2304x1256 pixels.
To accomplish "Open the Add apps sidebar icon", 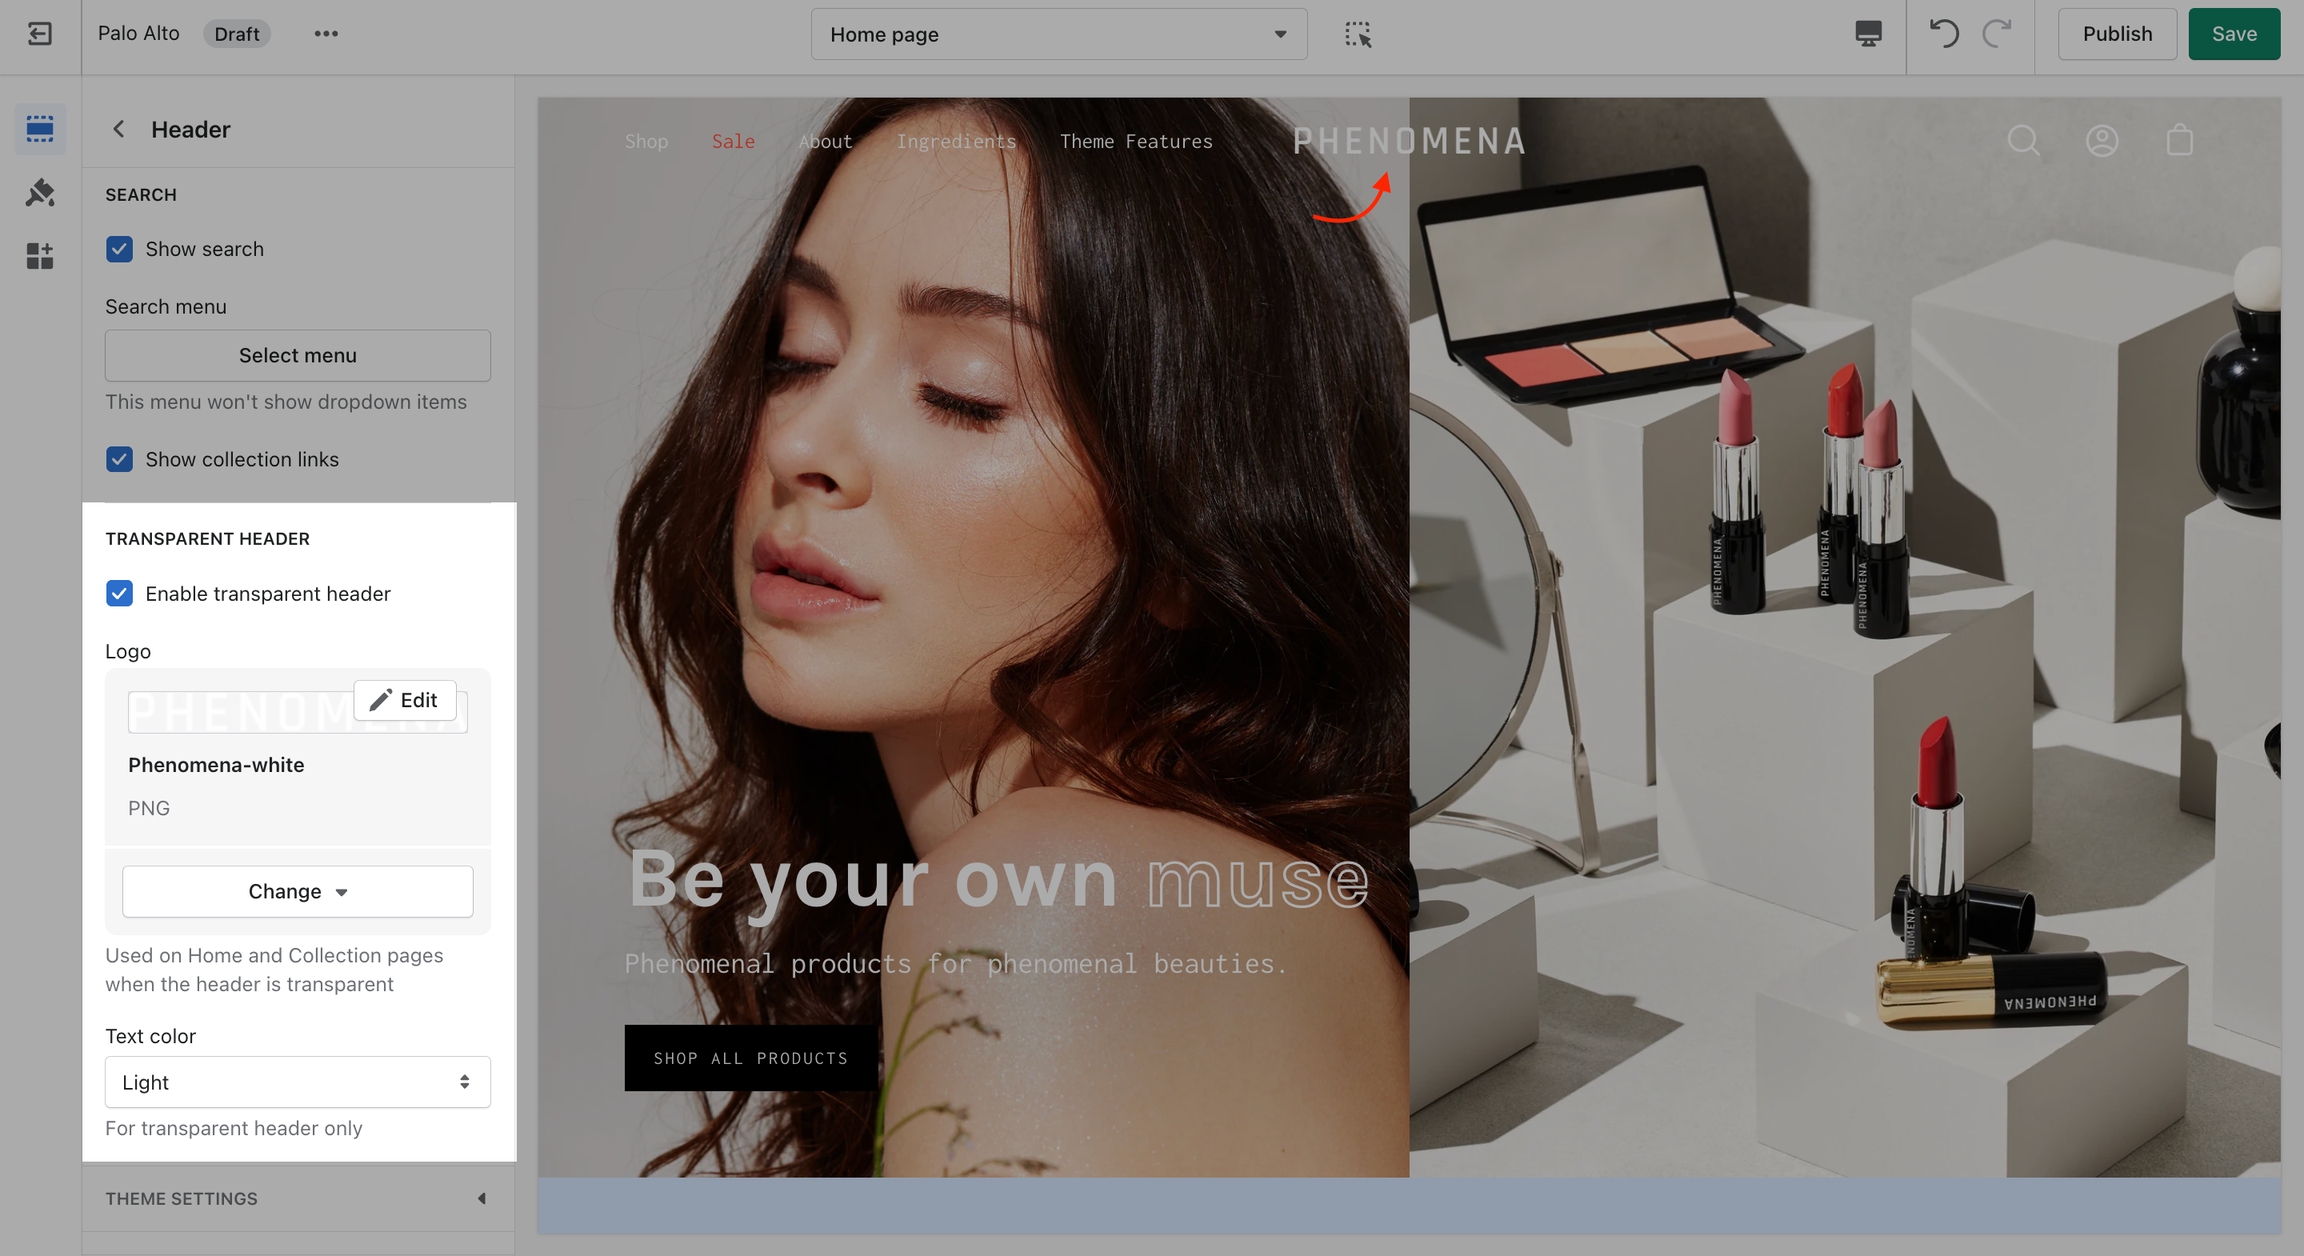I will pyautogui.click(x=40, y=256).
